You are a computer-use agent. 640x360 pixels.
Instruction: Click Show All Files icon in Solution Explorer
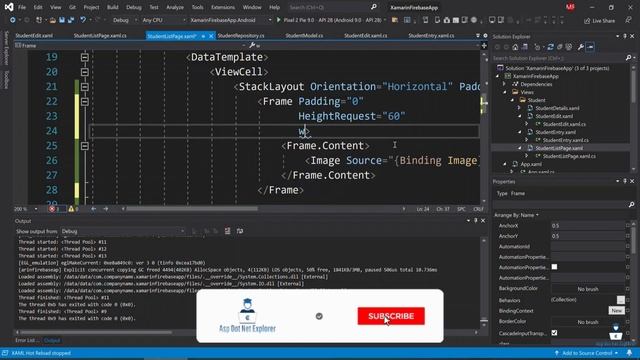point(569,47)
